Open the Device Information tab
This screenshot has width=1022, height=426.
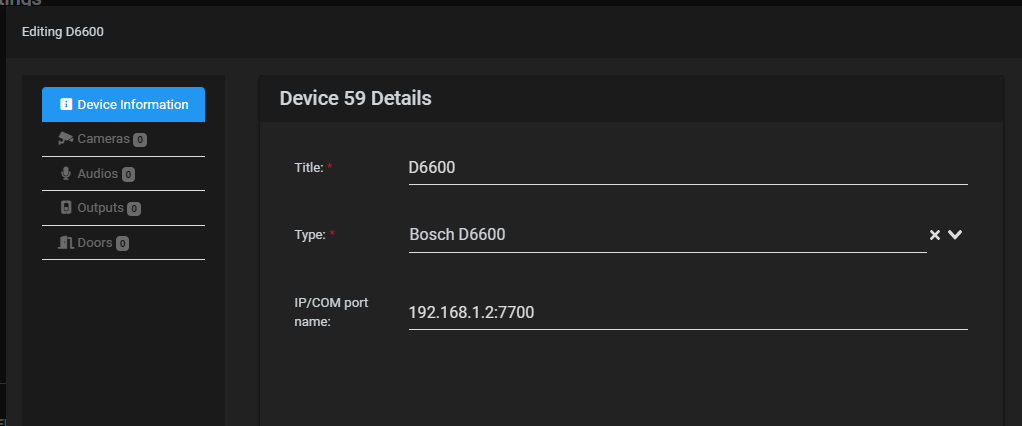[123, 104]
